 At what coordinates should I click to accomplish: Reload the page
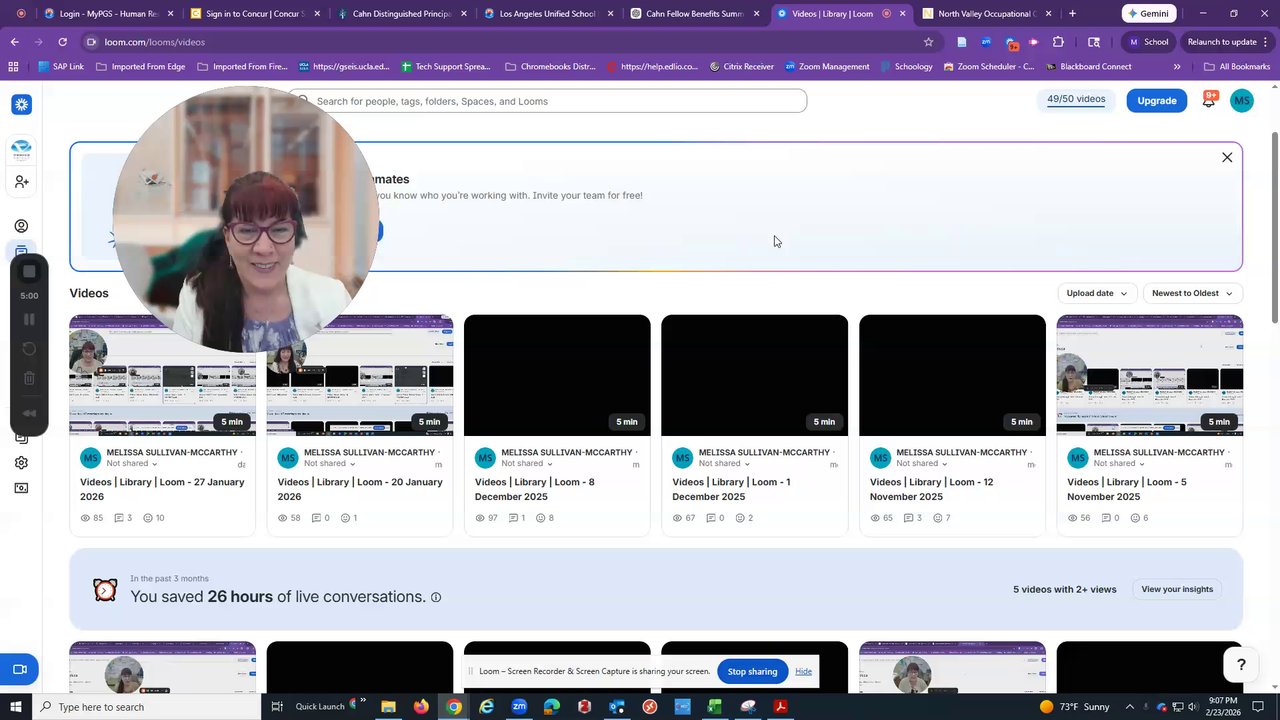pyautogui.click(x=62, y=42)
